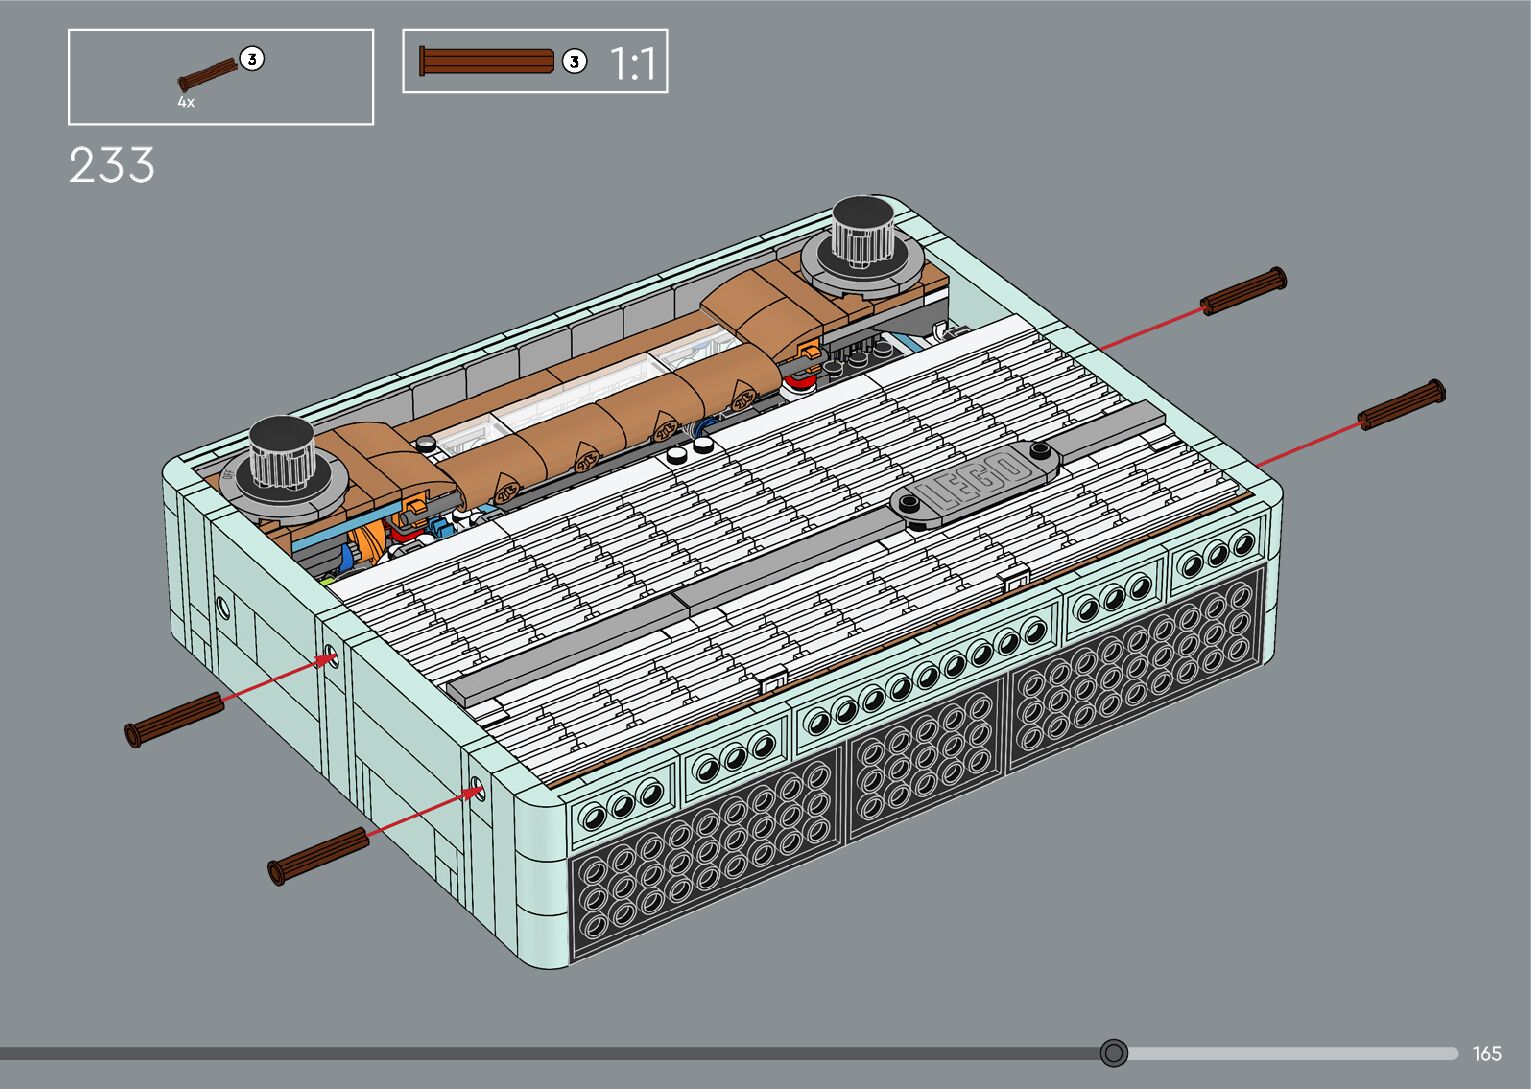The width and height of the screenshot is (1531, 1089).
Task: Click the 4x quantity label
Action: (x=186, y=102)
